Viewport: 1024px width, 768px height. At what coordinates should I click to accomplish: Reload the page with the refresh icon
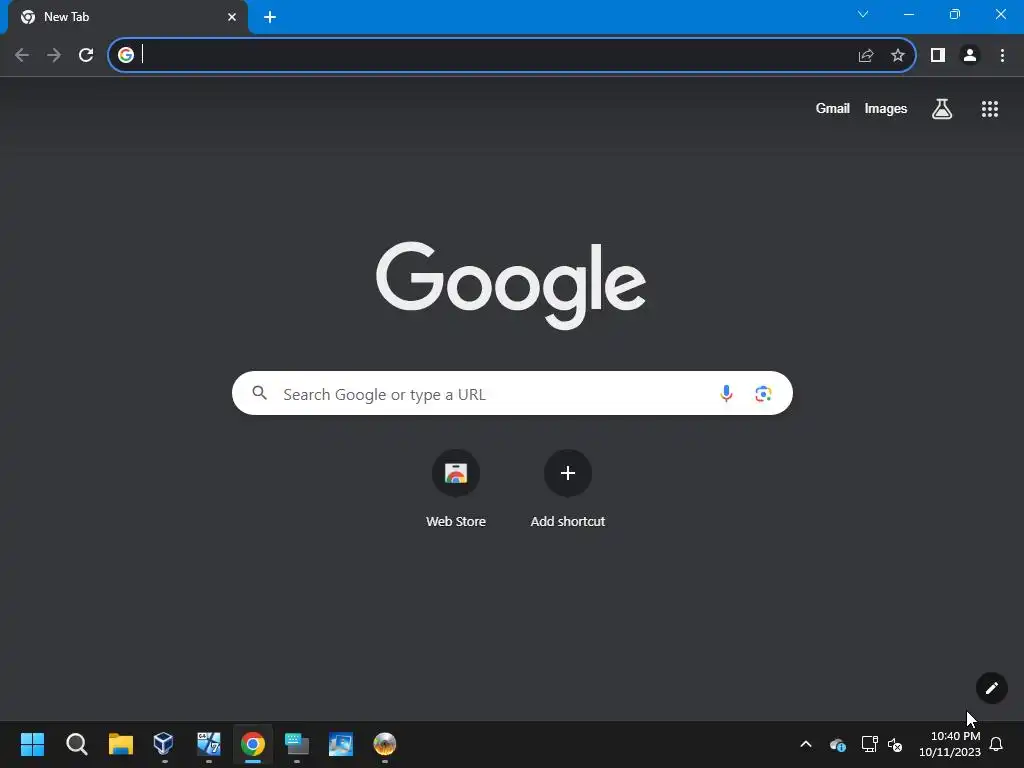pos(86,55)
